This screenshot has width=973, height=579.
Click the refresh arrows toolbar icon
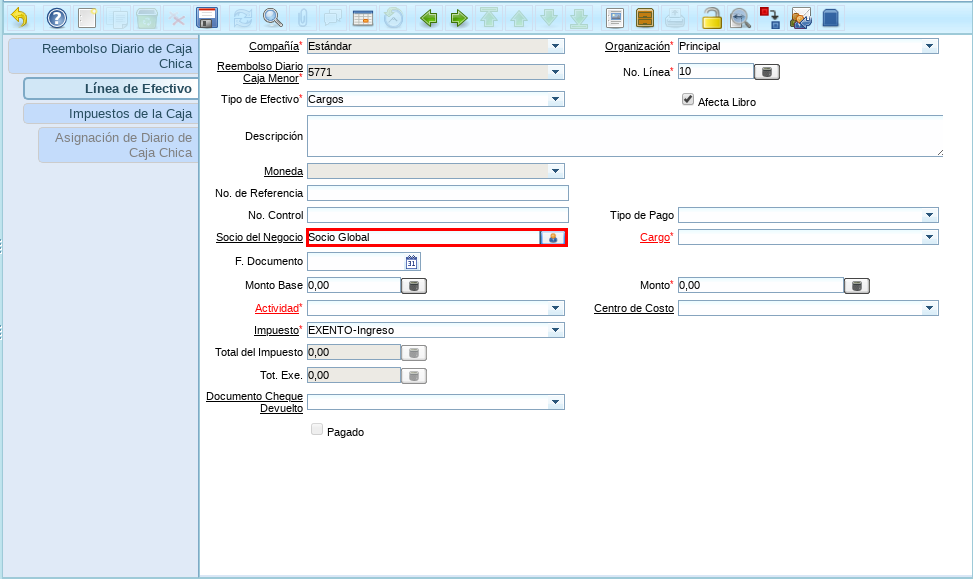[x=243, y=18]
